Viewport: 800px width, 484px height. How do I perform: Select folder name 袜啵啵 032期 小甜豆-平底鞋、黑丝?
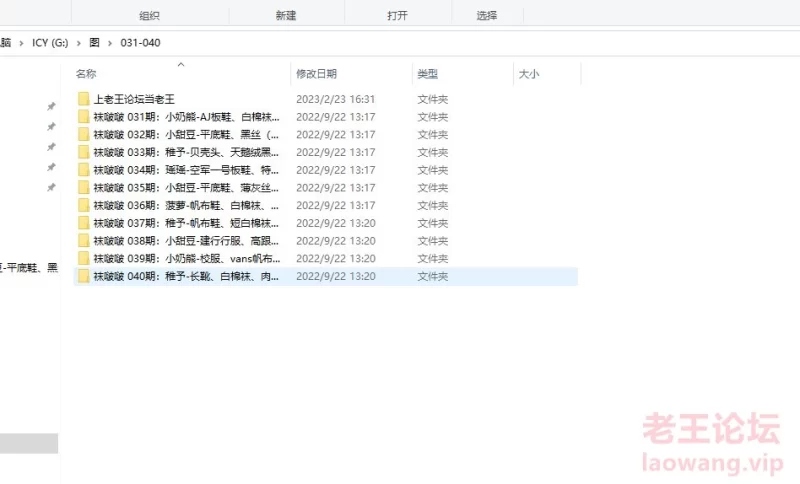[x=186, y=135]
